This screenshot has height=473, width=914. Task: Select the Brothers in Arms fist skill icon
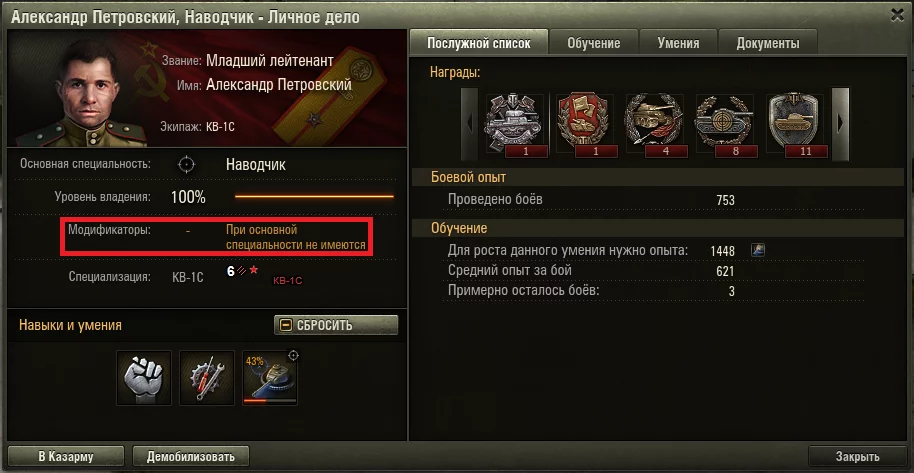(x=144, y=377)
